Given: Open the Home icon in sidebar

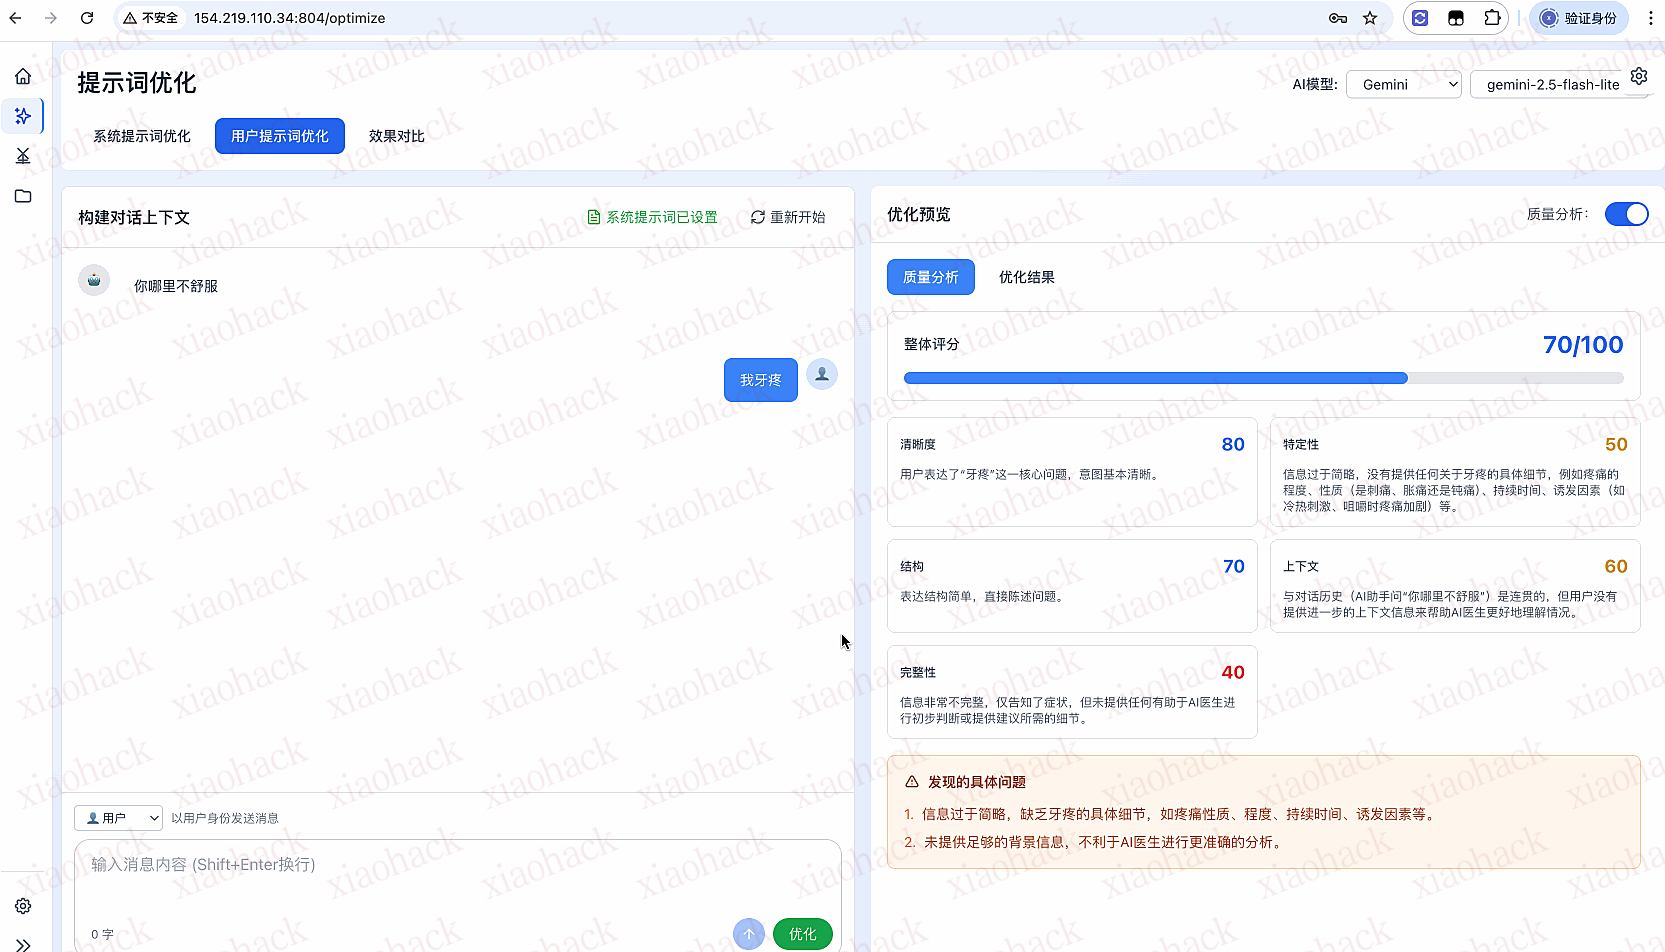Looking at the screenshot, I should tap(23, 75).
